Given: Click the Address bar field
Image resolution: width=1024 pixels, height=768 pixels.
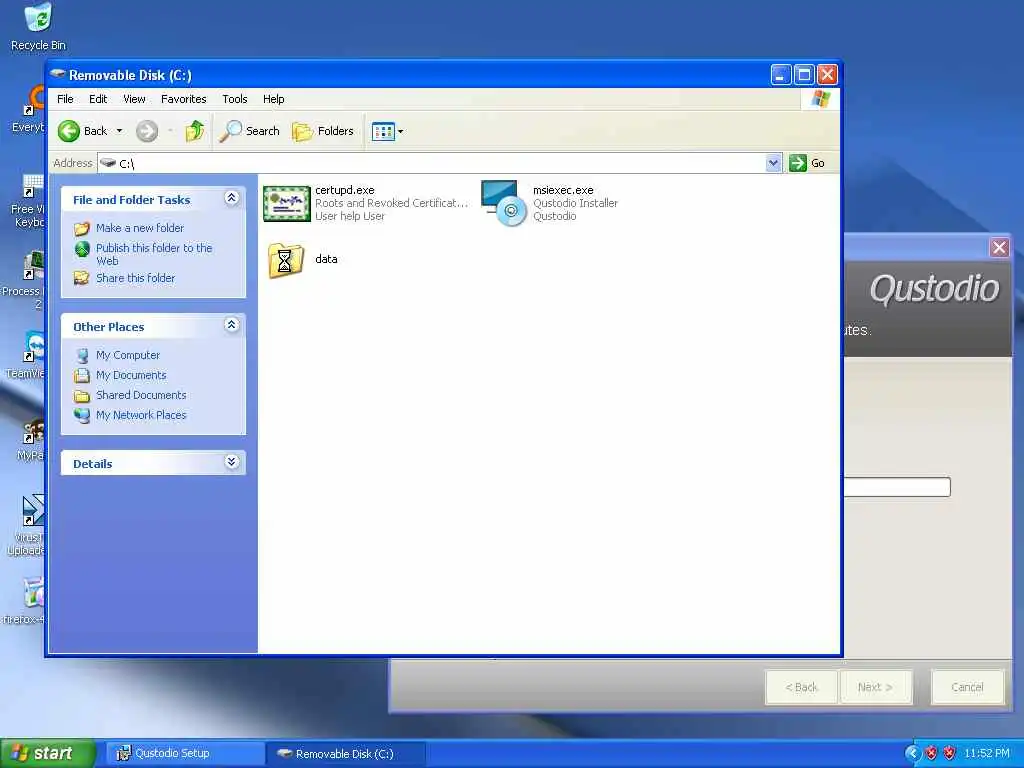Looking at the screenshot, I should (x=432, y=163).
